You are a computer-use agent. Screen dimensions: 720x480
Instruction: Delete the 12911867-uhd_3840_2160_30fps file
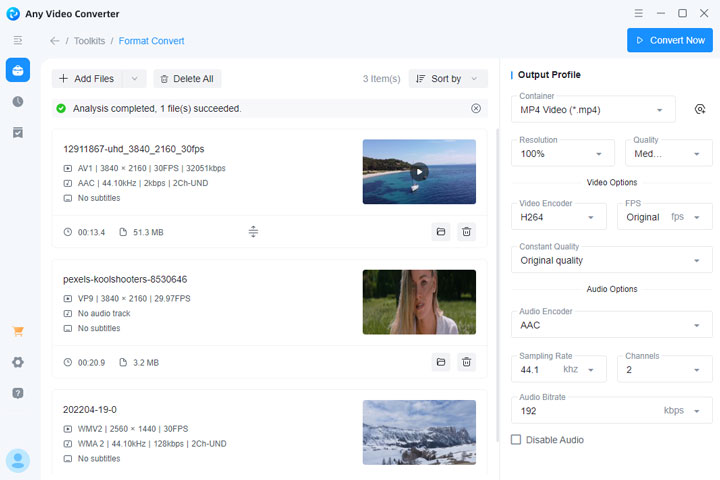pos(467,232)
